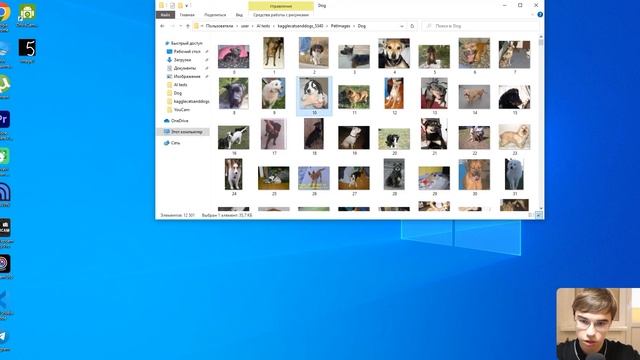Open the Вид ribbon tab
The height and width of the screenshot is (360, 640).
(239, 15)
